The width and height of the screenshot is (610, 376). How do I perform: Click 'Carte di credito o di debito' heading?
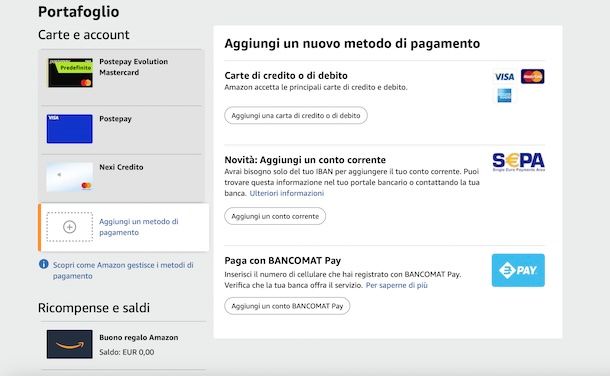286,75
